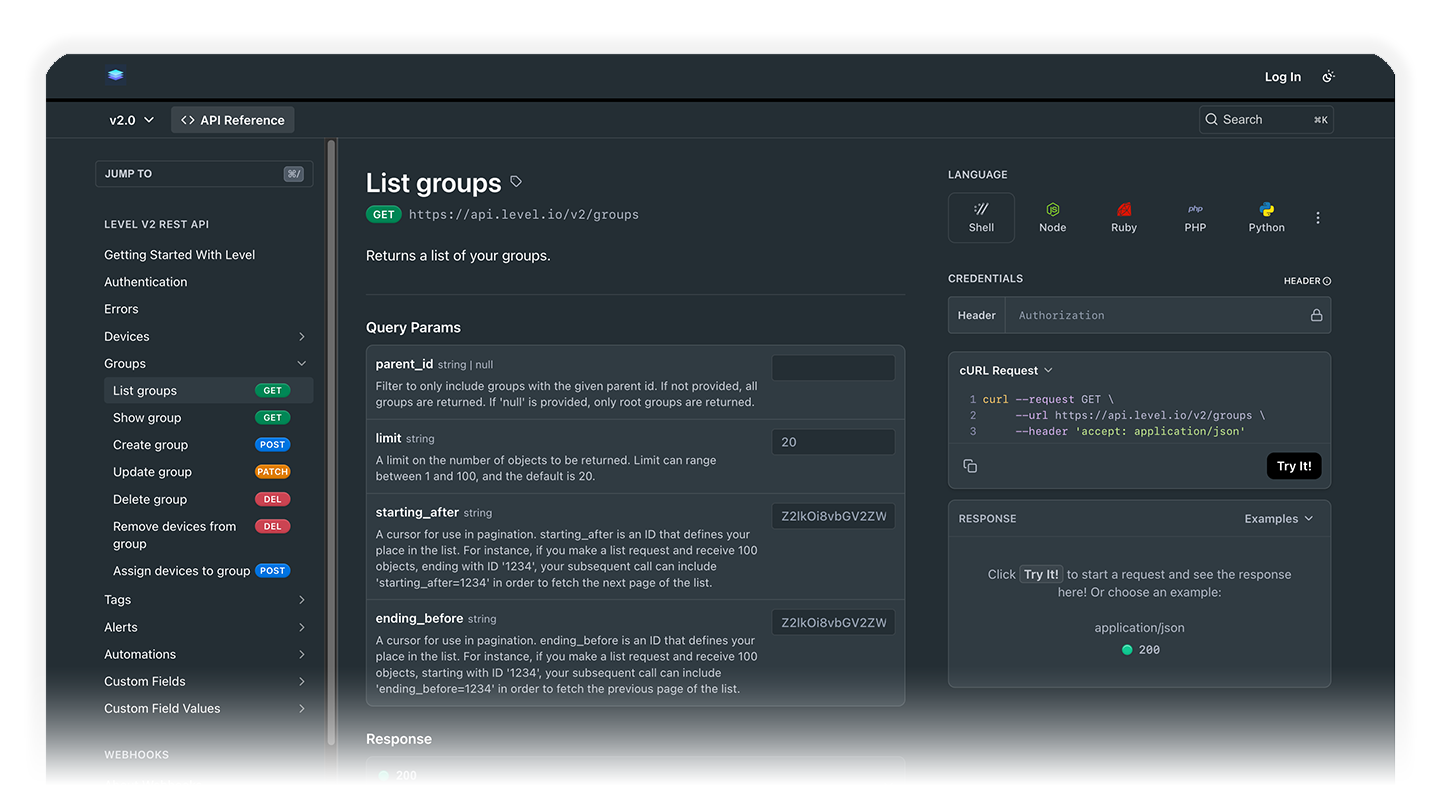
Task: Click the HEADER info icon
Action: coord(1327,281)
